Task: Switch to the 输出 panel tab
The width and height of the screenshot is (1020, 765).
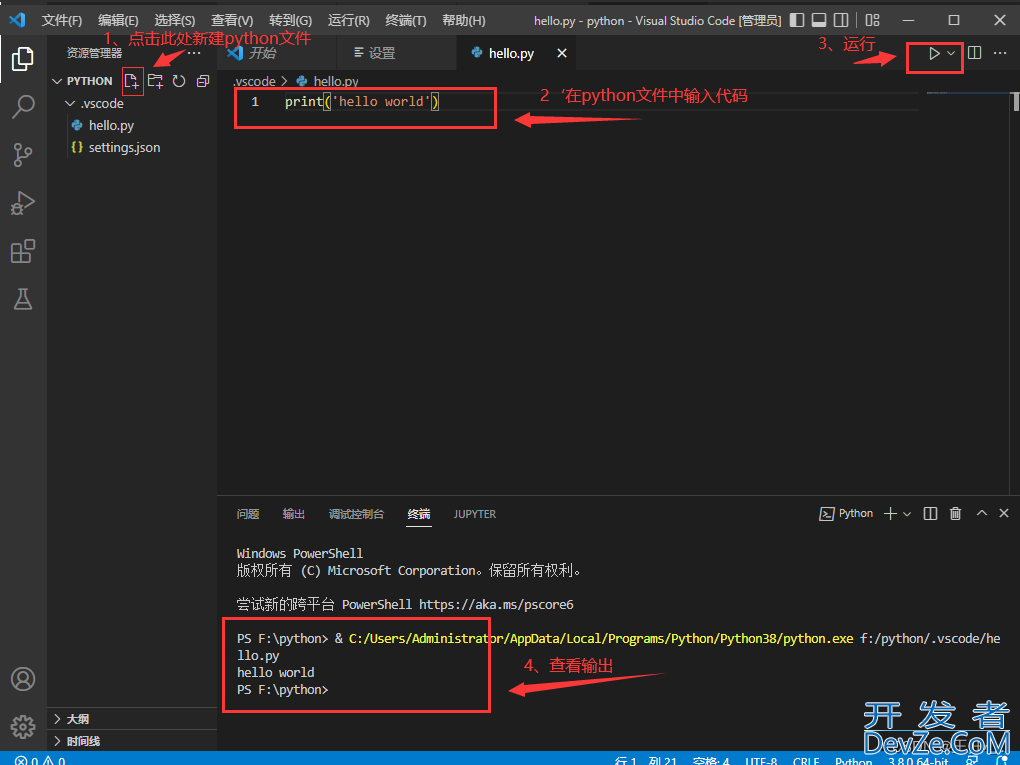Action: pos(293,514)
